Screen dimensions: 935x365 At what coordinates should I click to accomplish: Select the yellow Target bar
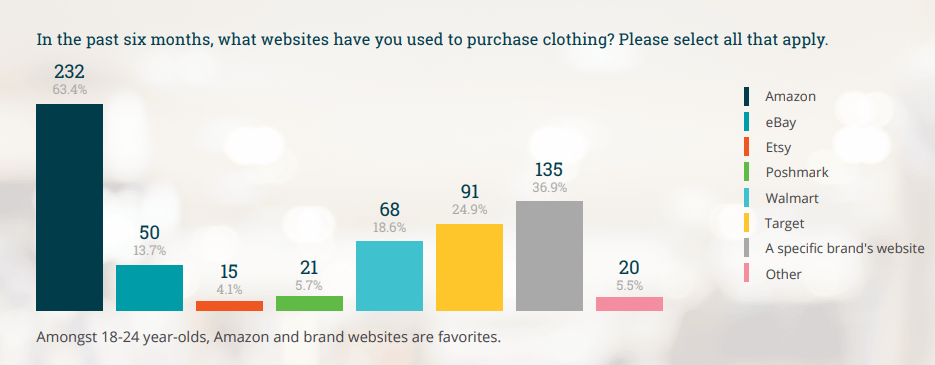[469, 268]
